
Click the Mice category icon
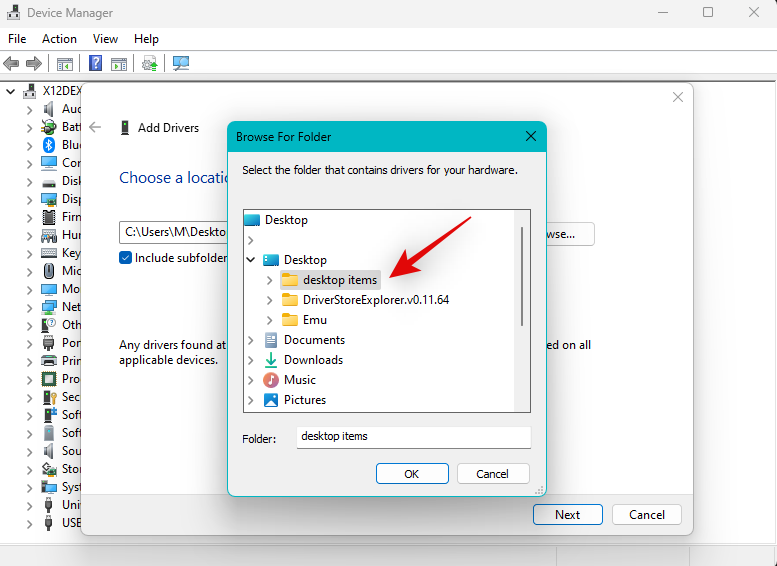(x=49, y=271)
